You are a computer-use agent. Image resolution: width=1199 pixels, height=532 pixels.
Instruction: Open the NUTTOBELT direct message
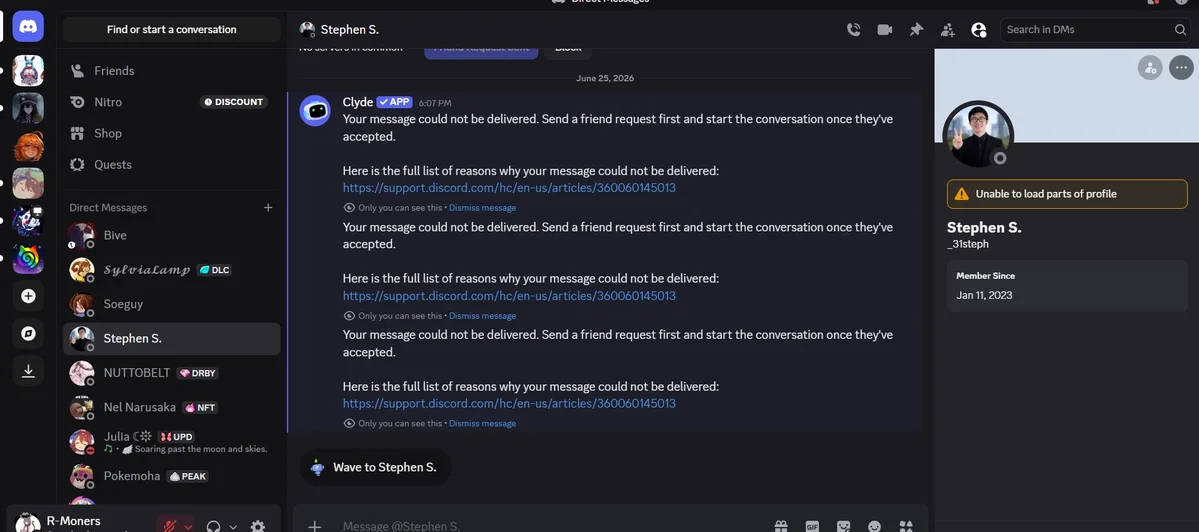[x=171, y=373]
